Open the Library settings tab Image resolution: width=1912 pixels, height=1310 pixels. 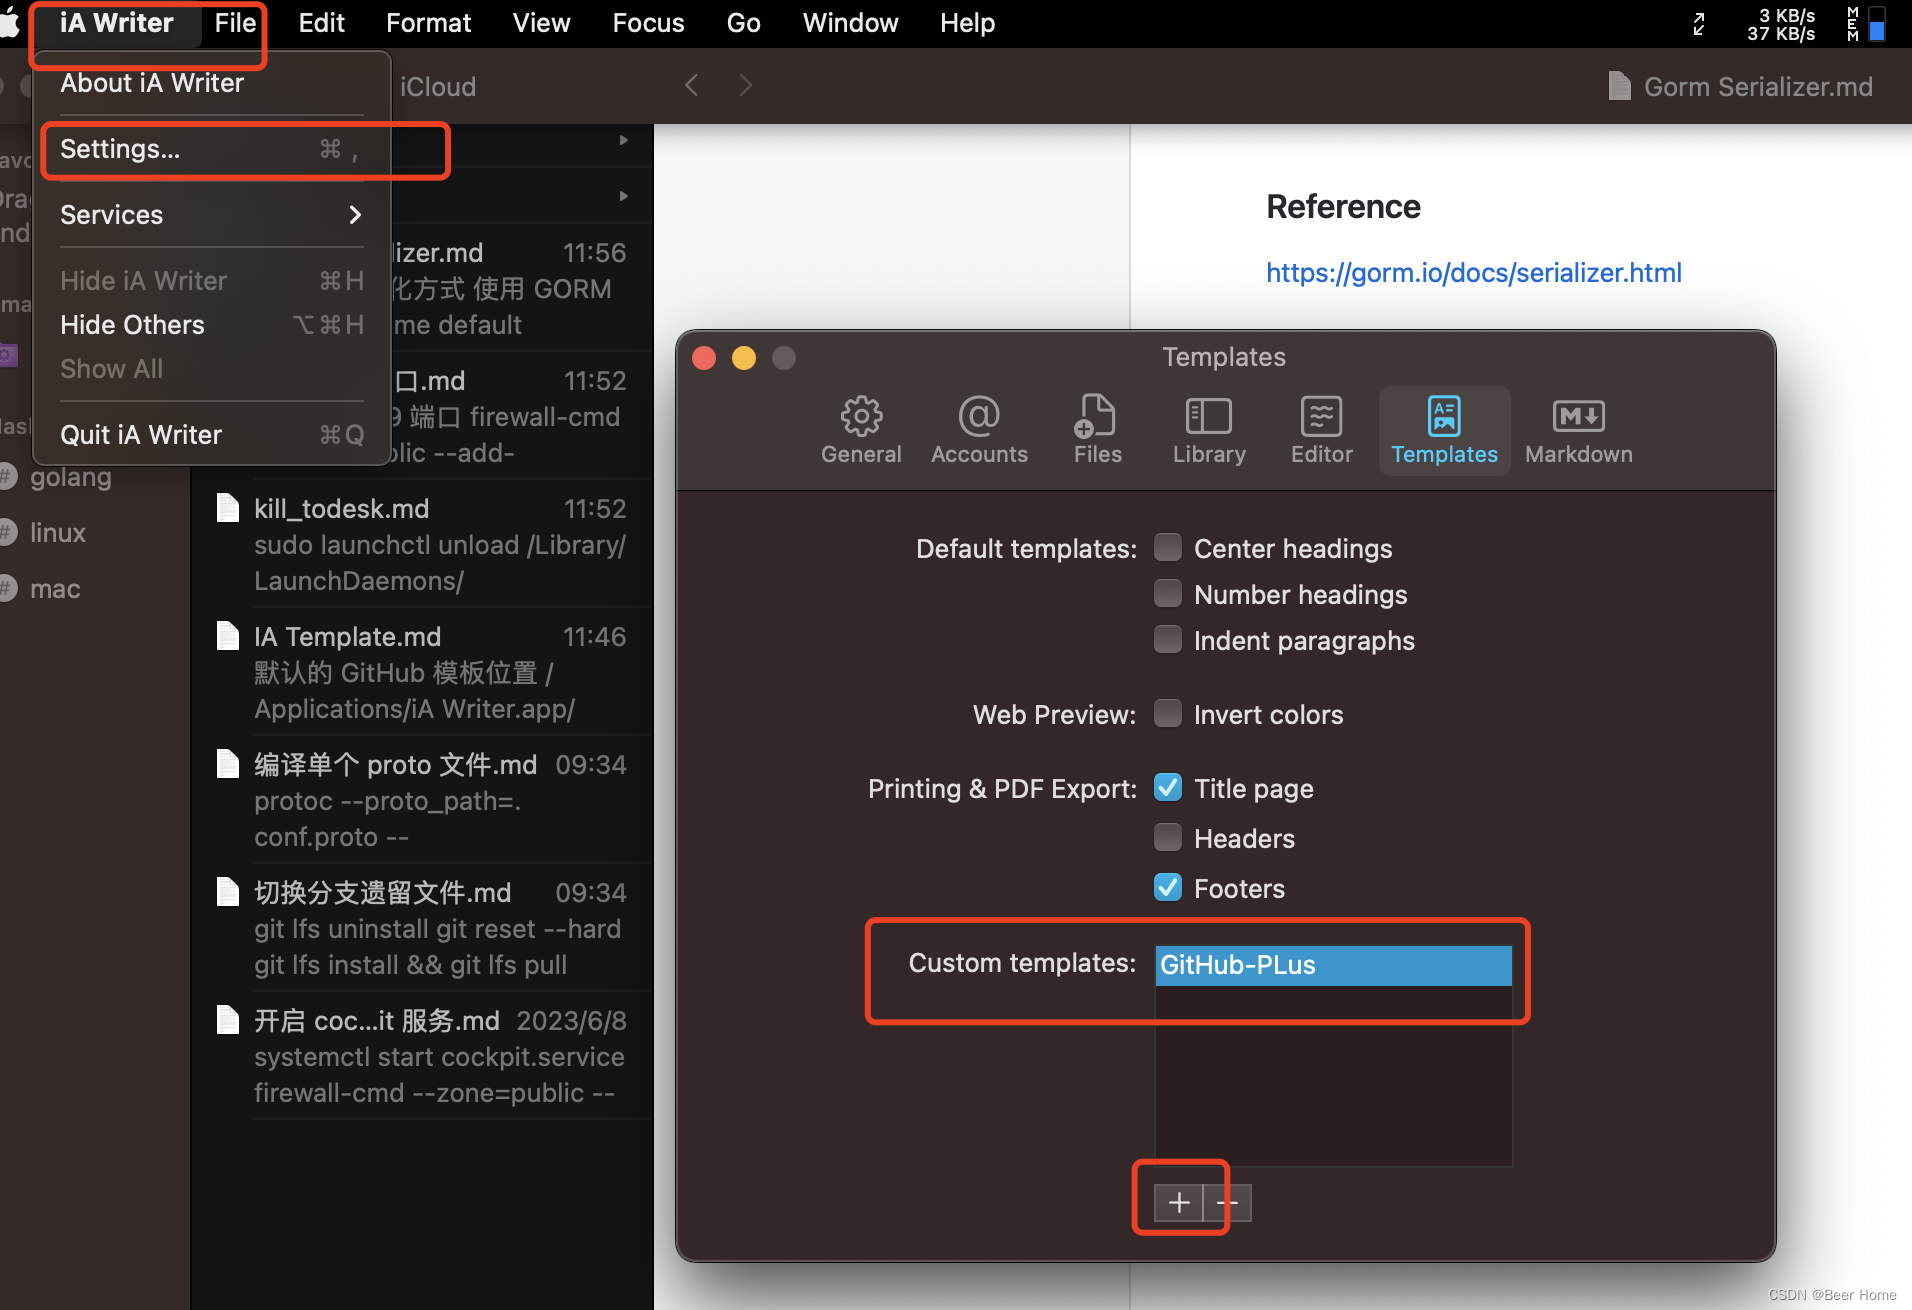point(1209,430)
